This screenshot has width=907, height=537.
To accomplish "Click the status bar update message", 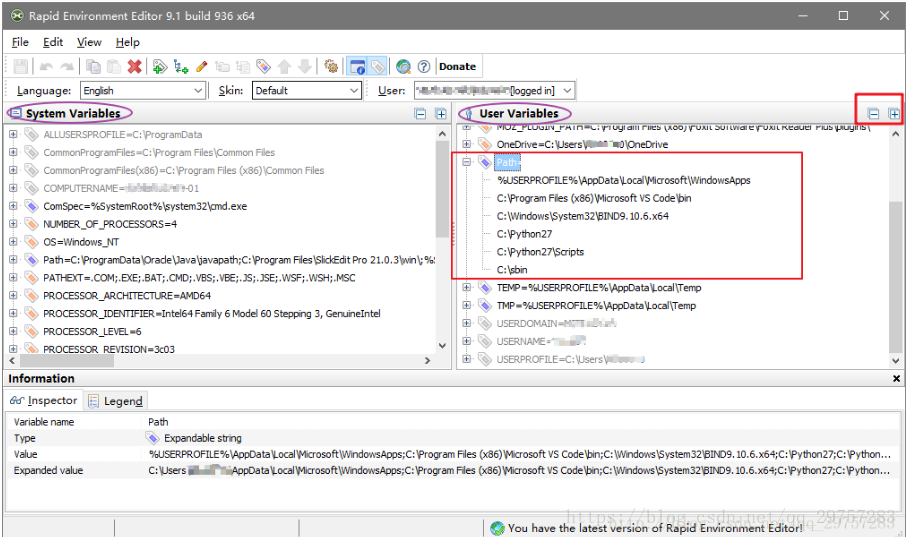I will click(x=654, y=528).
